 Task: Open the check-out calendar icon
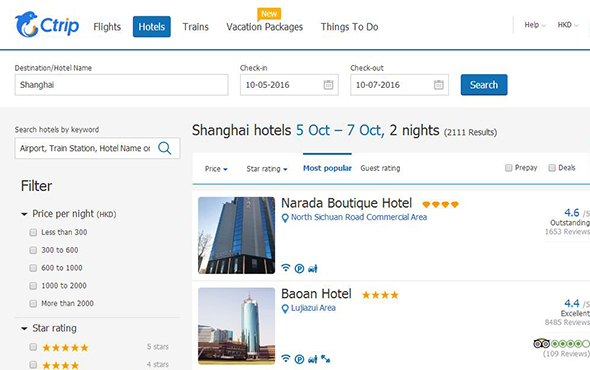pyautogui.click(x=438, y=85)
